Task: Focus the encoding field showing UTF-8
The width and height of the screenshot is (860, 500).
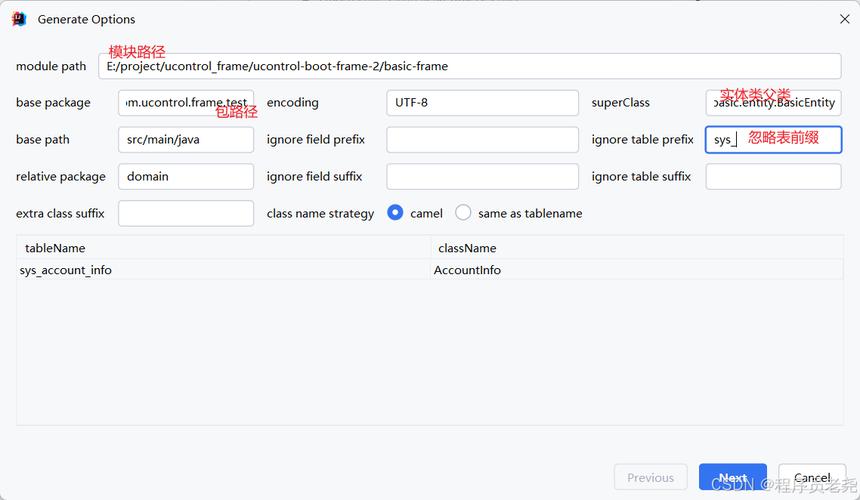Action: click(x=482, y=103)
